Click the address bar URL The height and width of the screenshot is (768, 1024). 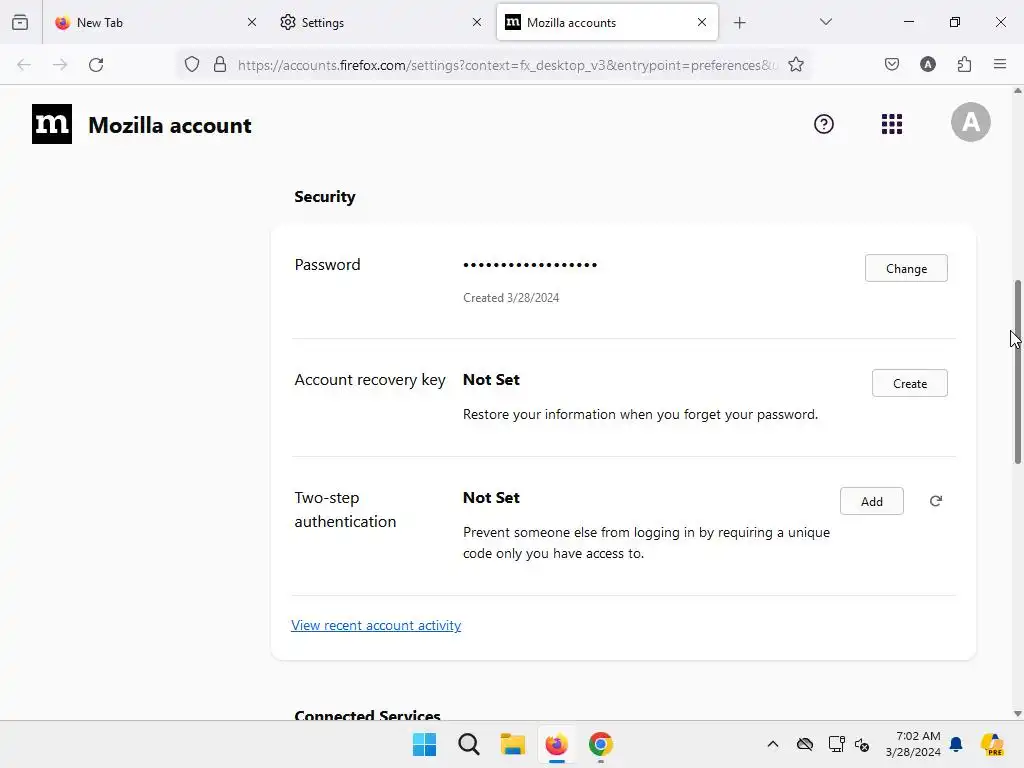(507, 65)
